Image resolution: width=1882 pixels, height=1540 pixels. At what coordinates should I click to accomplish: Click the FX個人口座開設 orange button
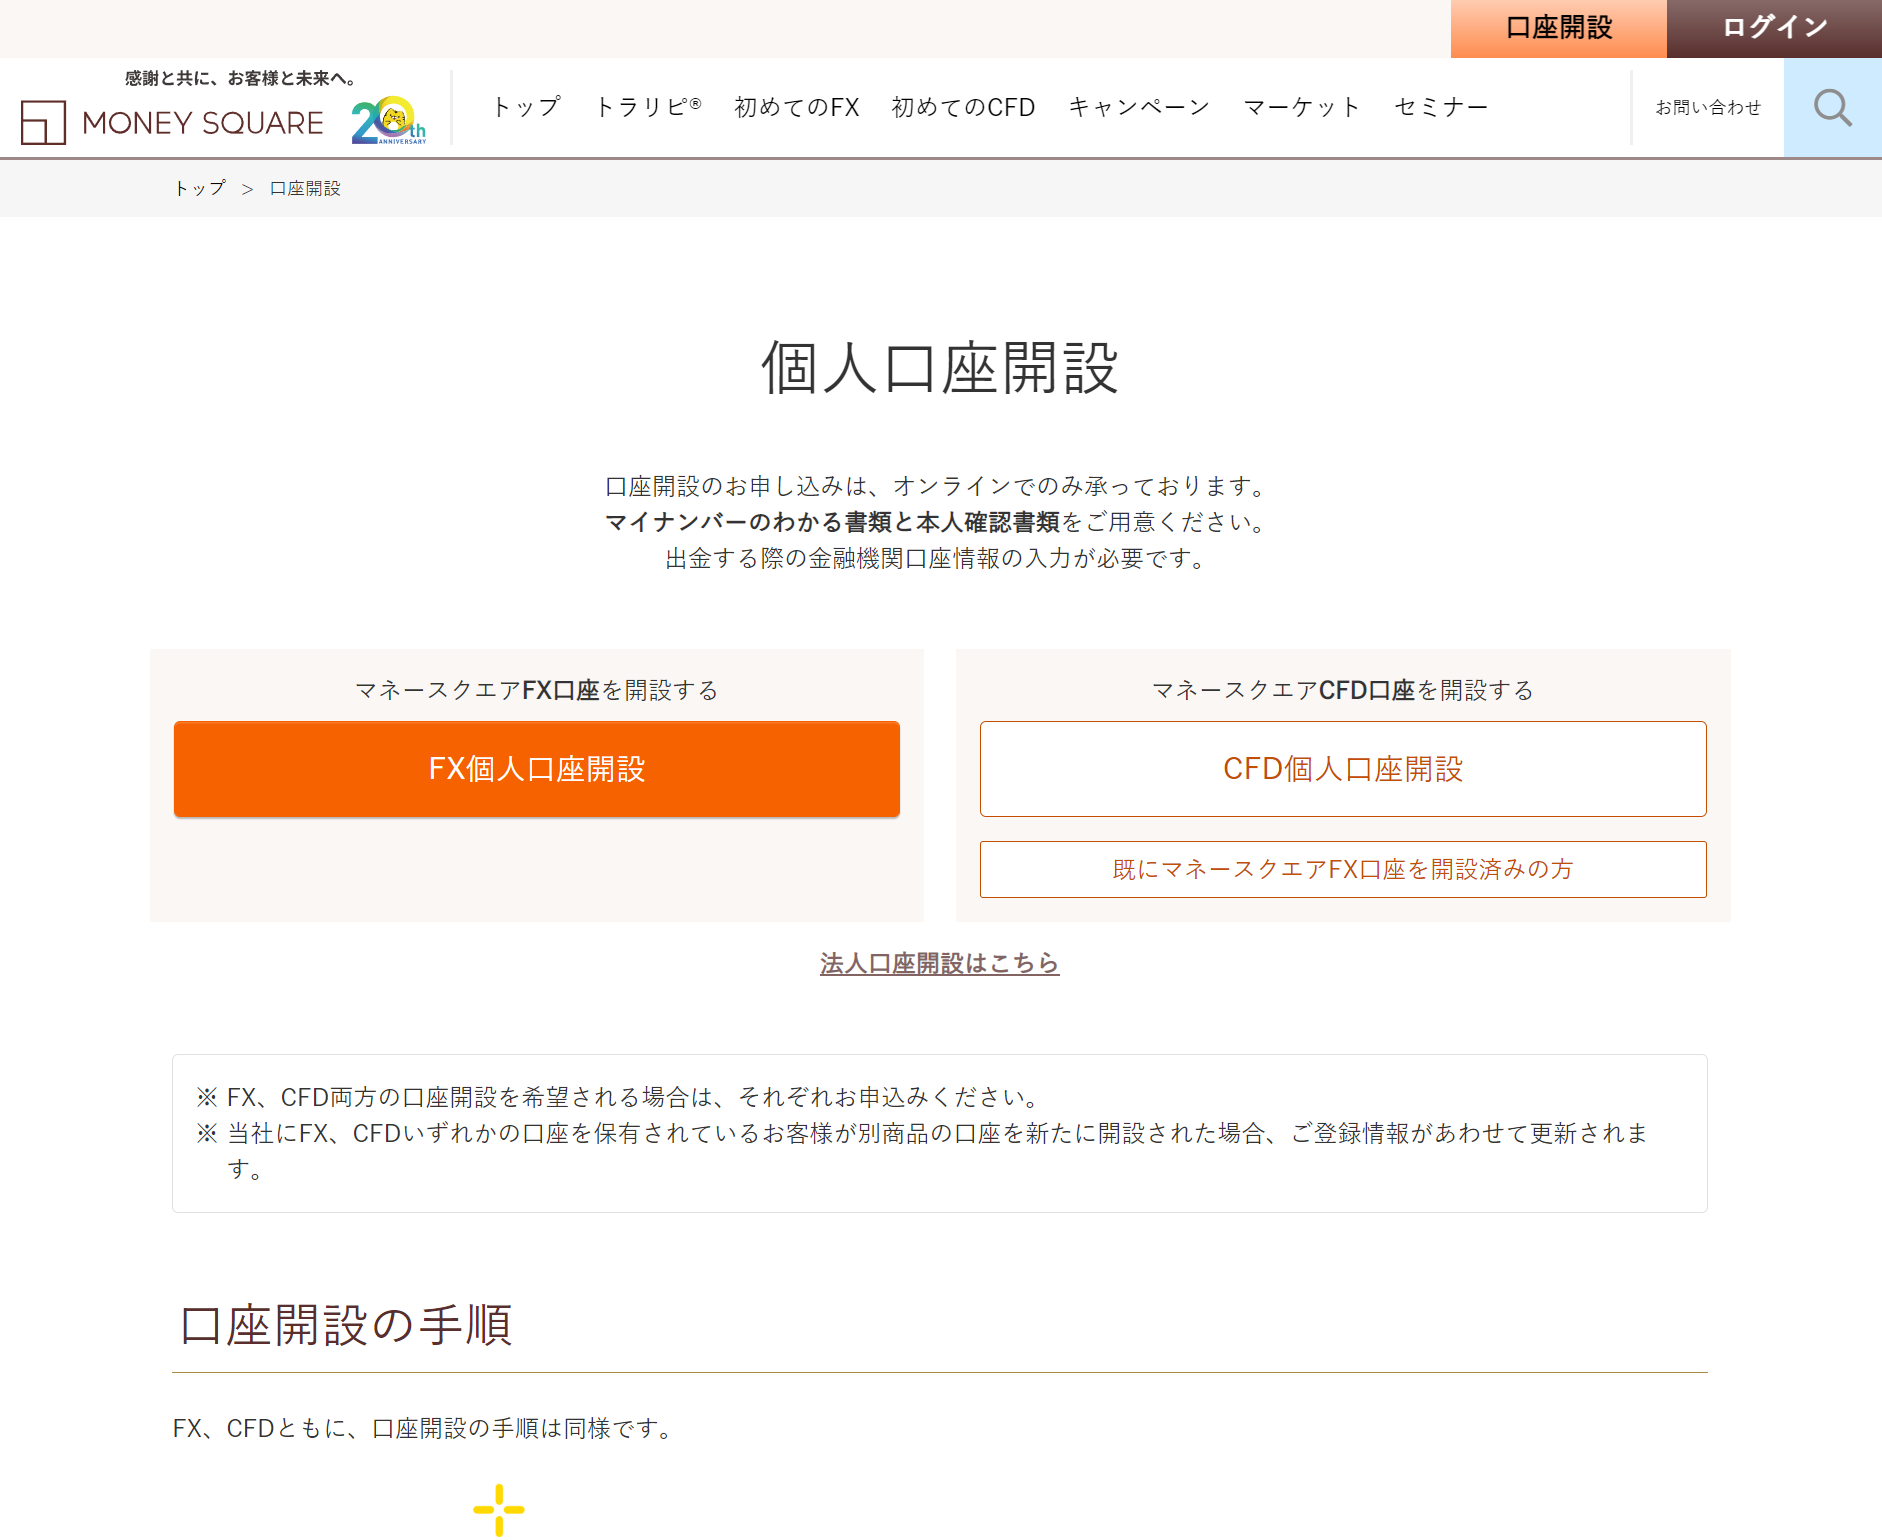click(537, 769)
